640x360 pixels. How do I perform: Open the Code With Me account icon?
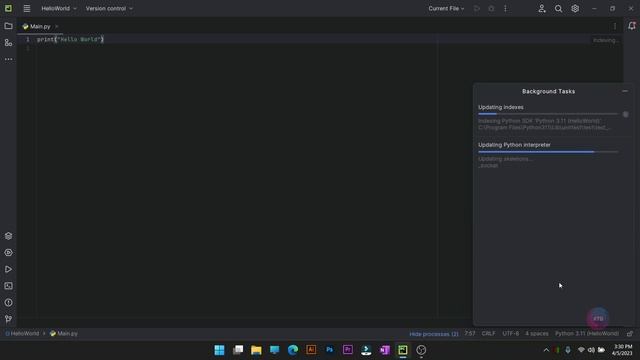click(x=542, y=9)
